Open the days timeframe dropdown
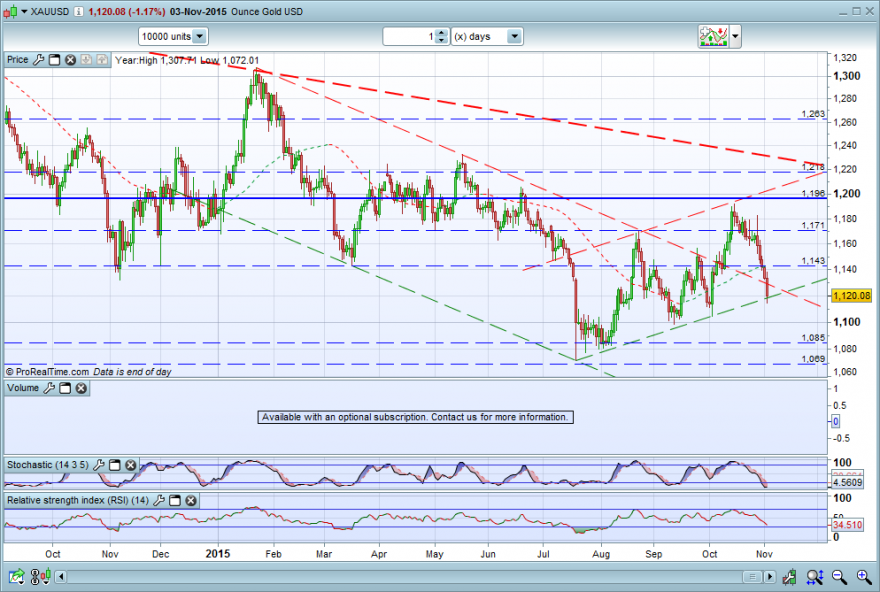Viewport: 880px width, 592px height. pyautogui.click(x=514, y=36)
